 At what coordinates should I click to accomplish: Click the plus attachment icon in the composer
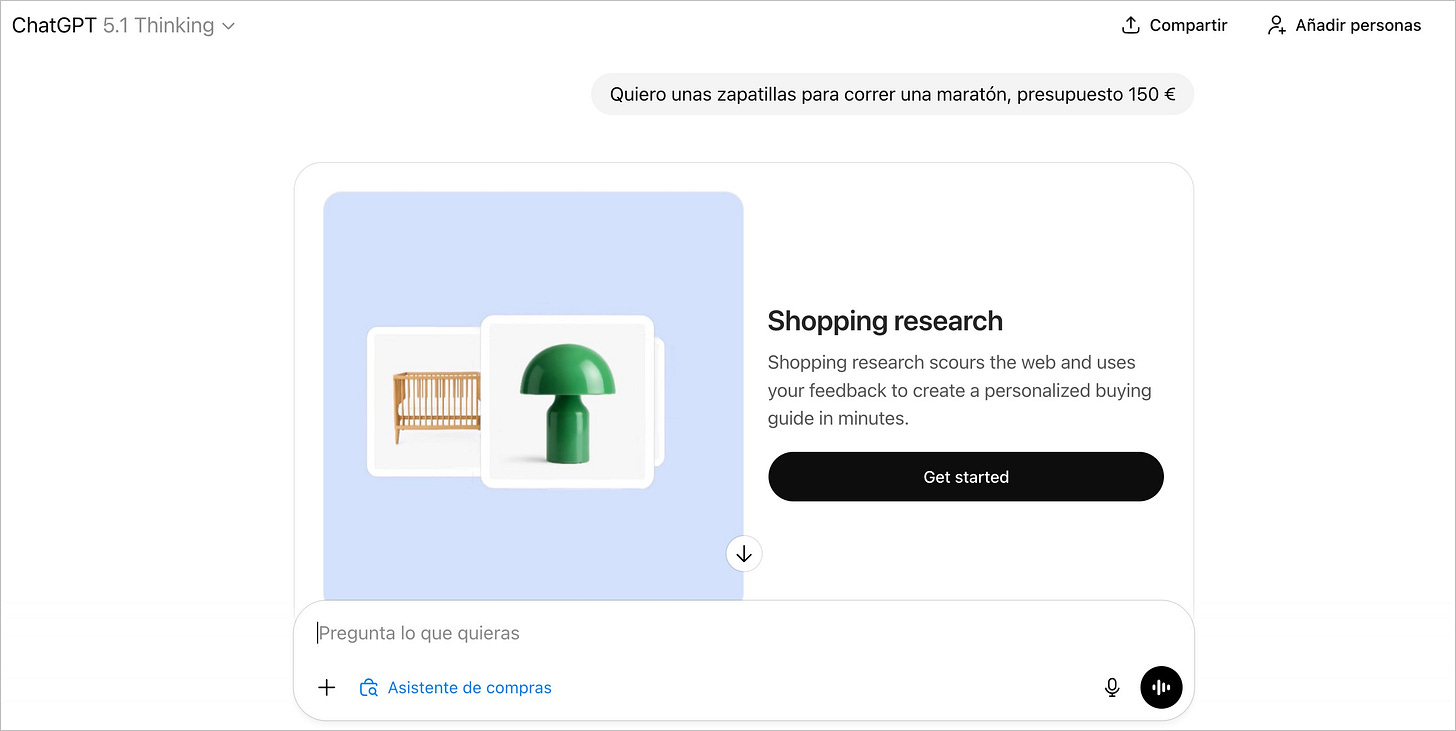[x=326, y=687]
